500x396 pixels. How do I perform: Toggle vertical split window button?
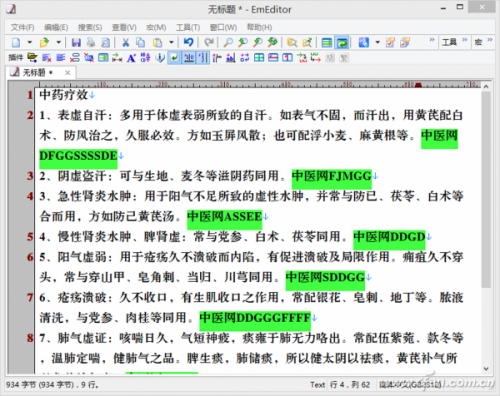(287, 58)
